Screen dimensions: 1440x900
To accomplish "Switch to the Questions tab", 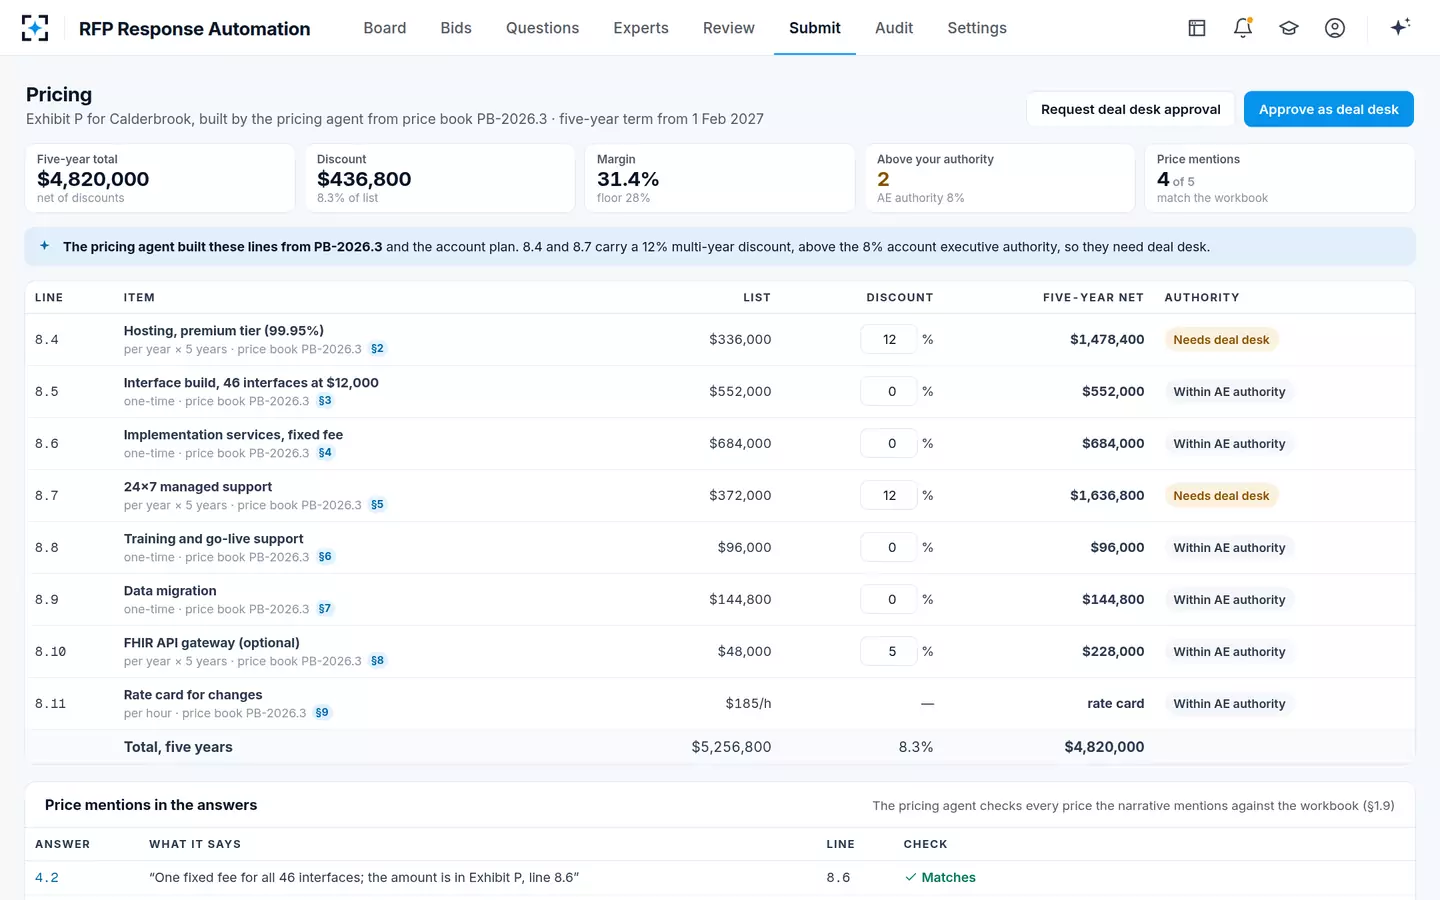I will (x=542, y=28).
